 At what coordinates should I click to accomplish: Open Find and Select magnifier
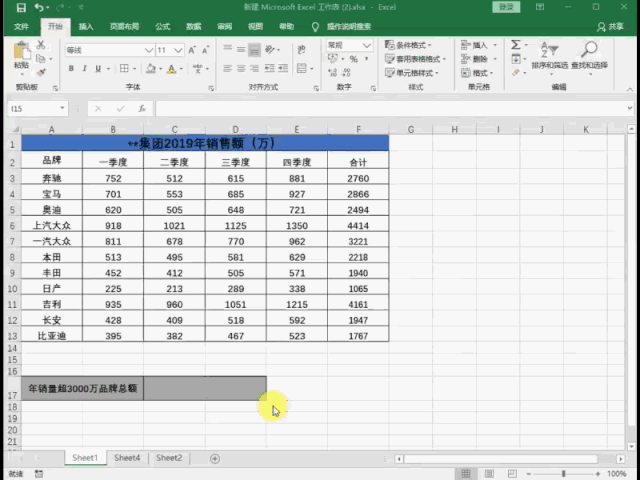coord(589,58)
